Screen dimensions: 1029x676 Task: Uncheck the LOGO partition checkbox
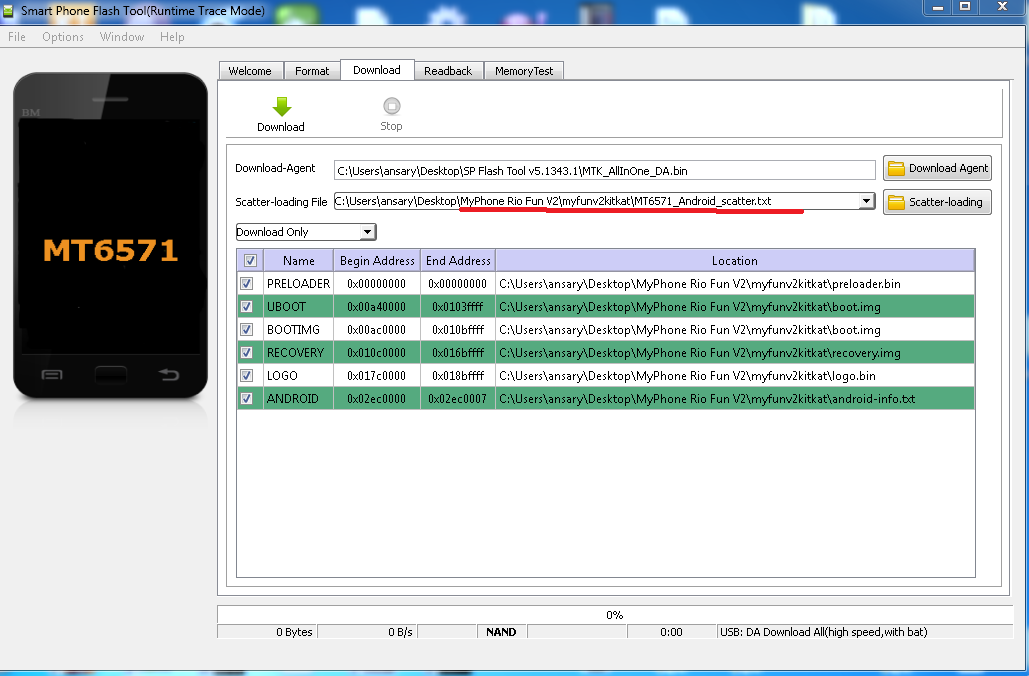247,375
